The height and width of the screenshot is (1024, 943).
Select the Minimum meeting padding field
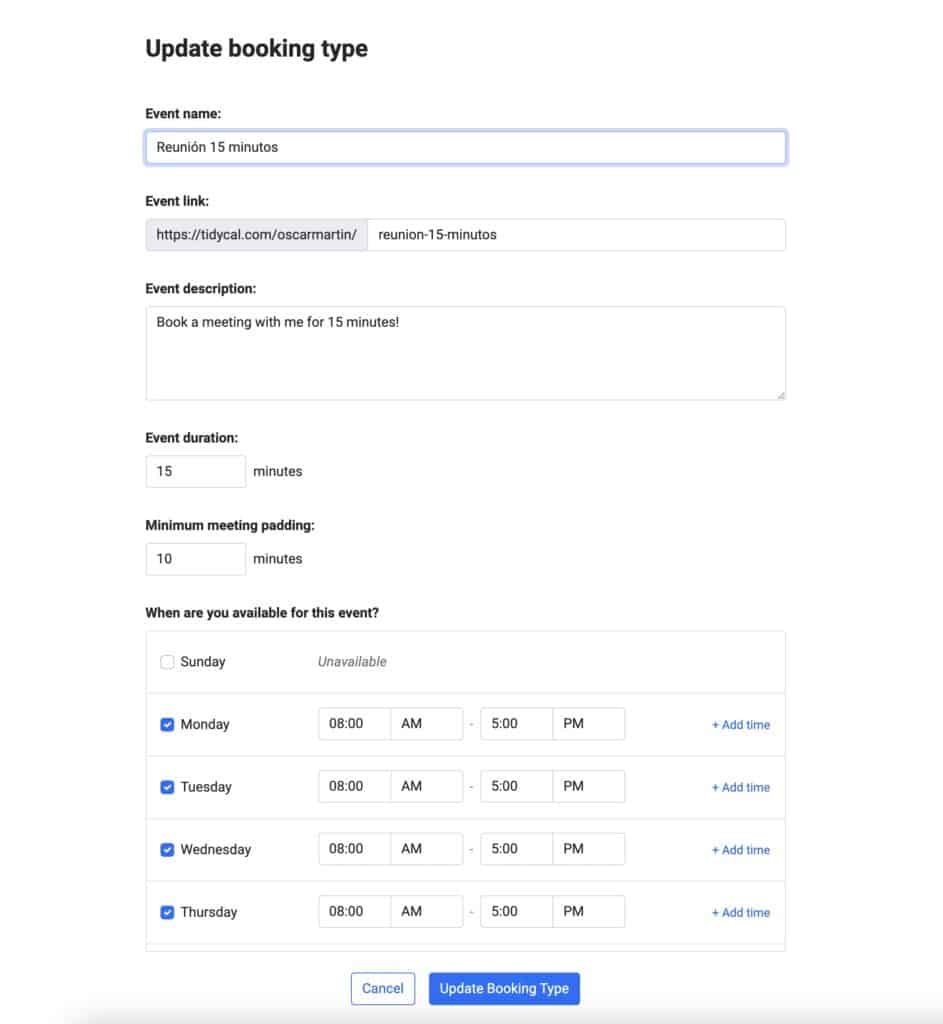point(196,559)
